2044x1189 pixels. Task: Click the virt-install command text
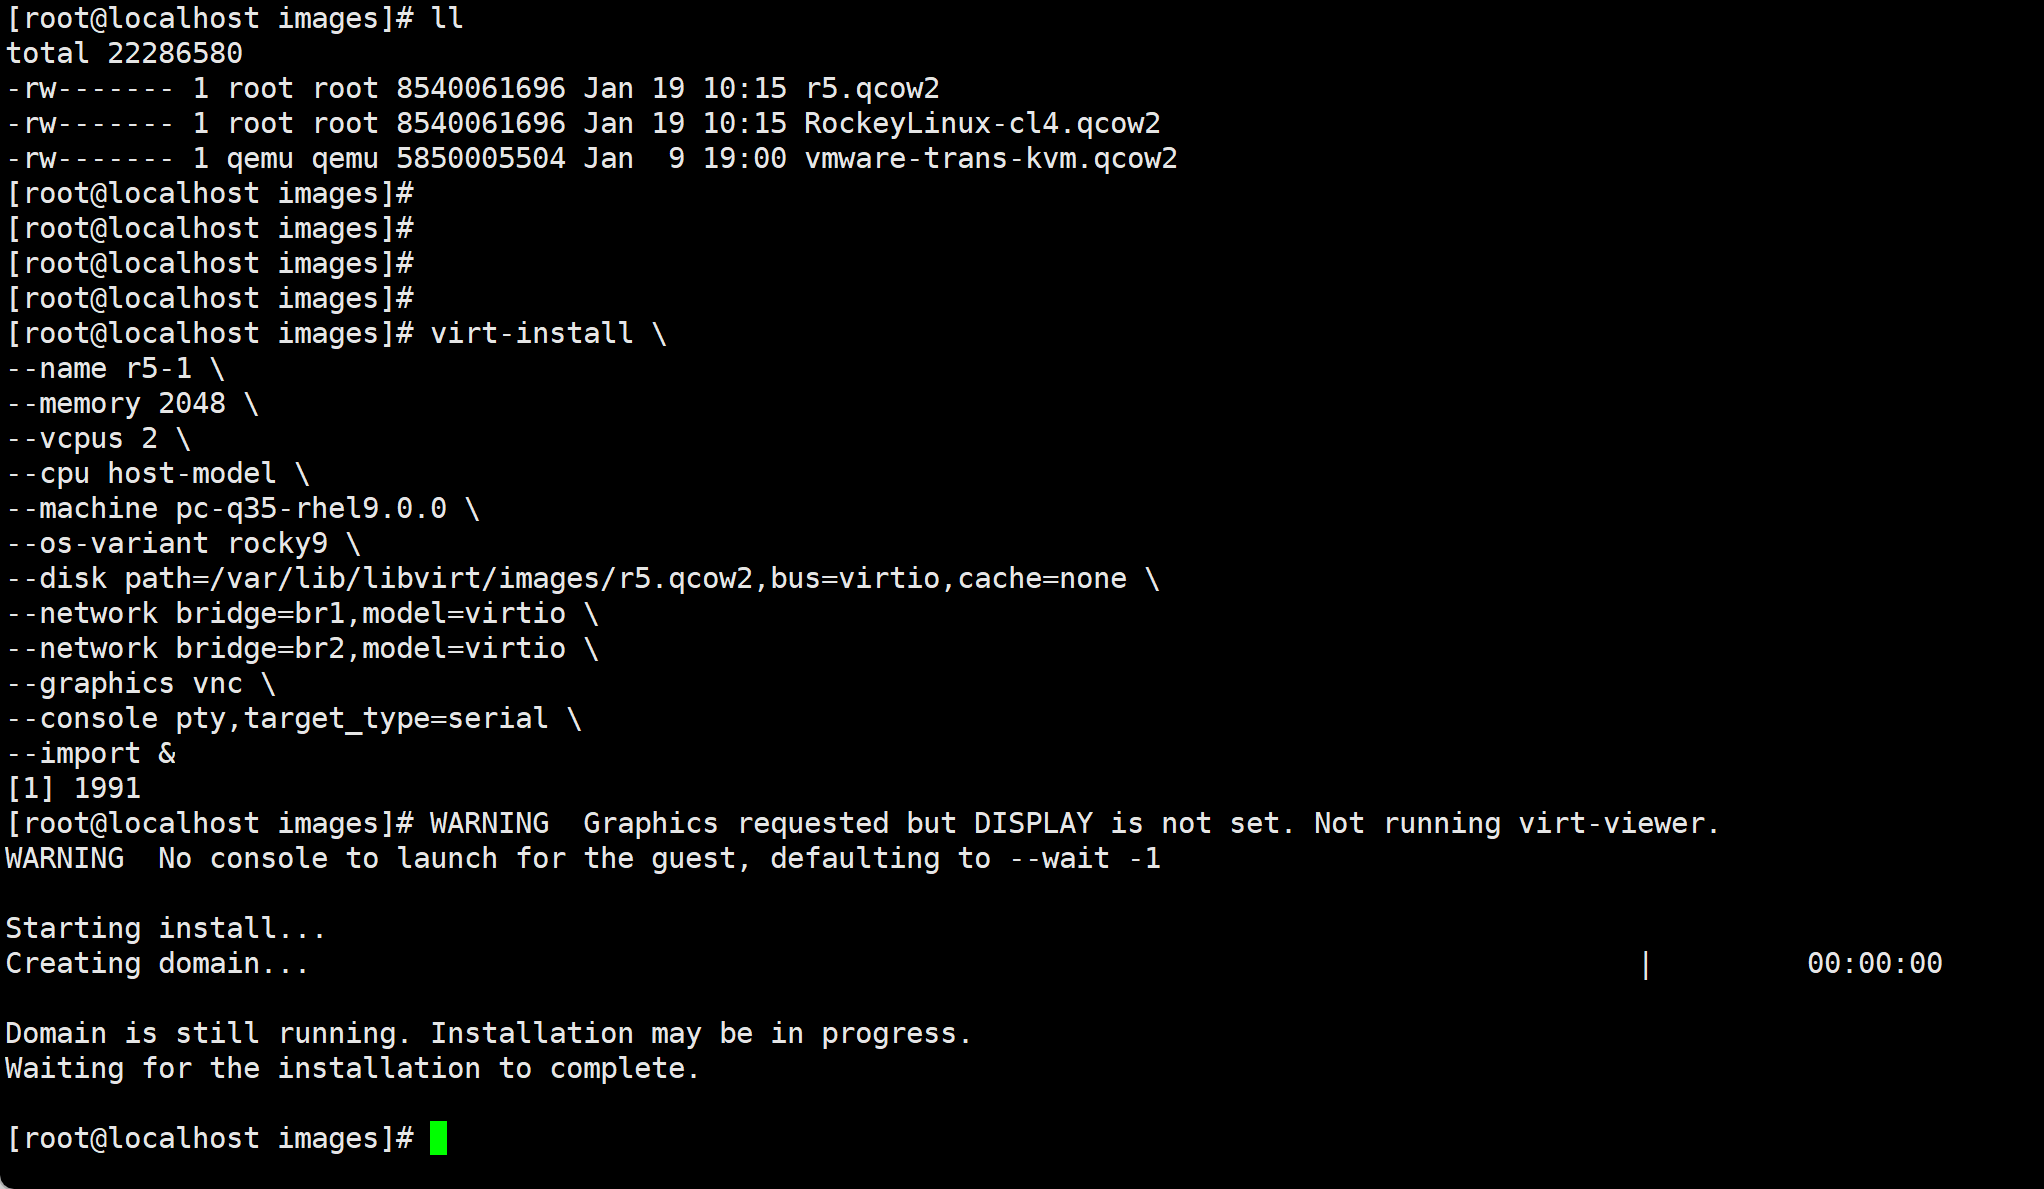pyautogui.click(x=531, y=333)
